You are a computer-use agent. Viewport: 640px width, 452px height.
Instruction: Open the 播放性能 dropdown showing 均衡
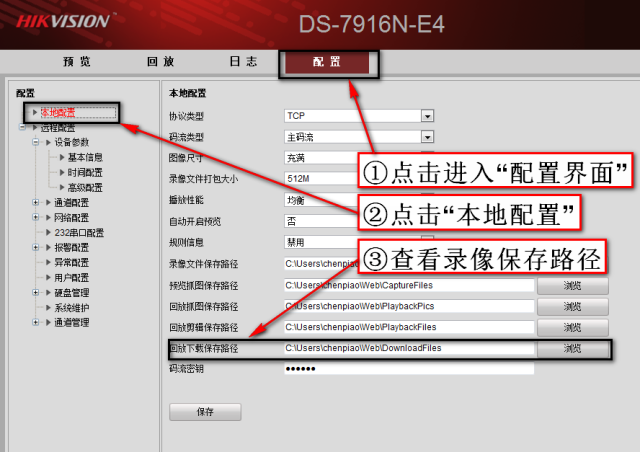(320, 200)
